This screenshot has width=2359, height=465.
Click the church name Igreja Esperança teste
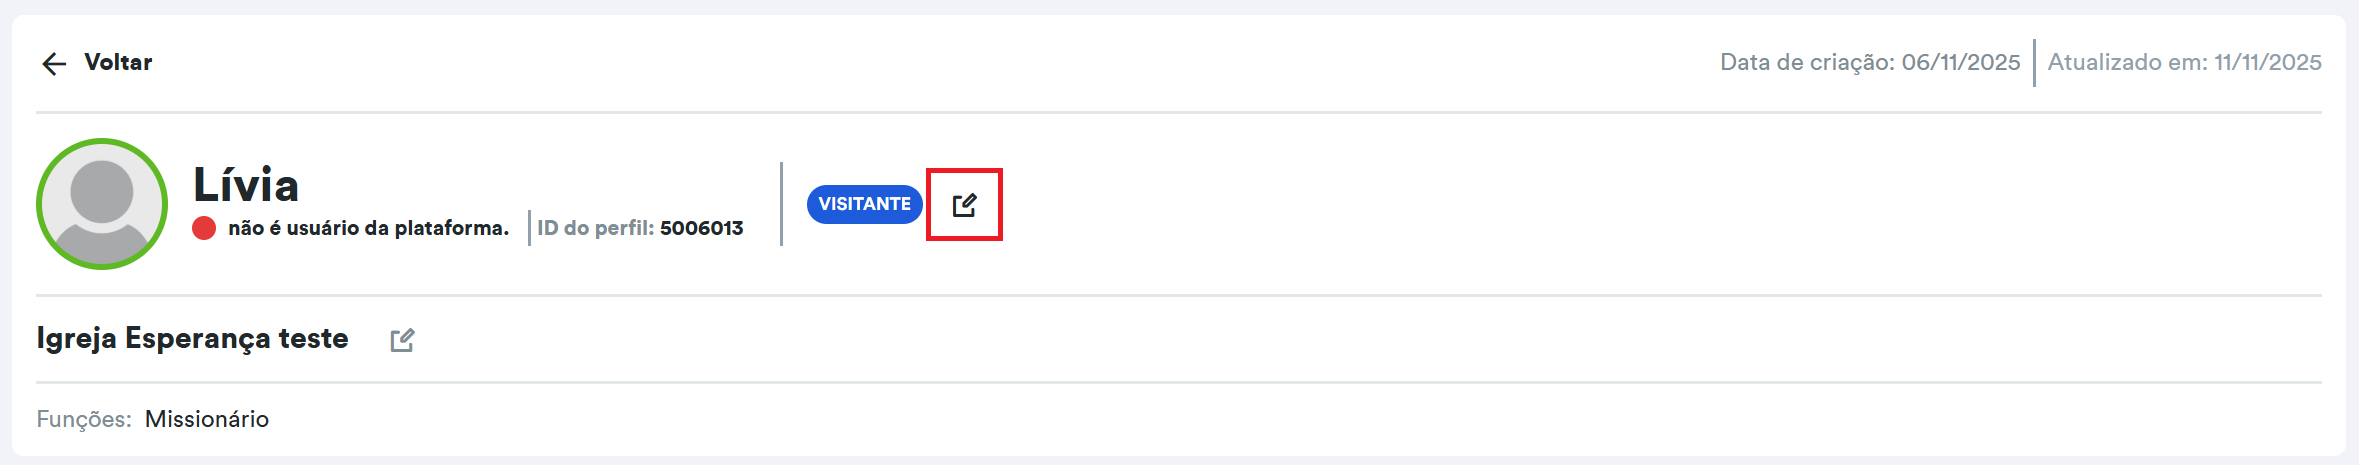192,338
